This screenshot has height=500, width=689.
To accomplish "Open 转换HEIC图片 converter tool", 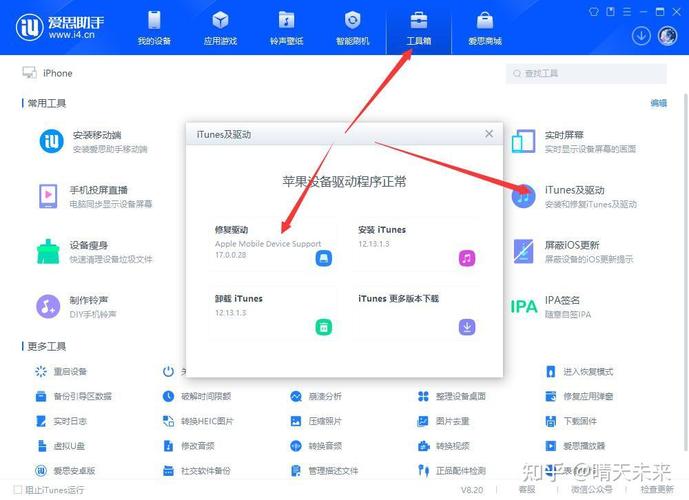I will (198, 421).
